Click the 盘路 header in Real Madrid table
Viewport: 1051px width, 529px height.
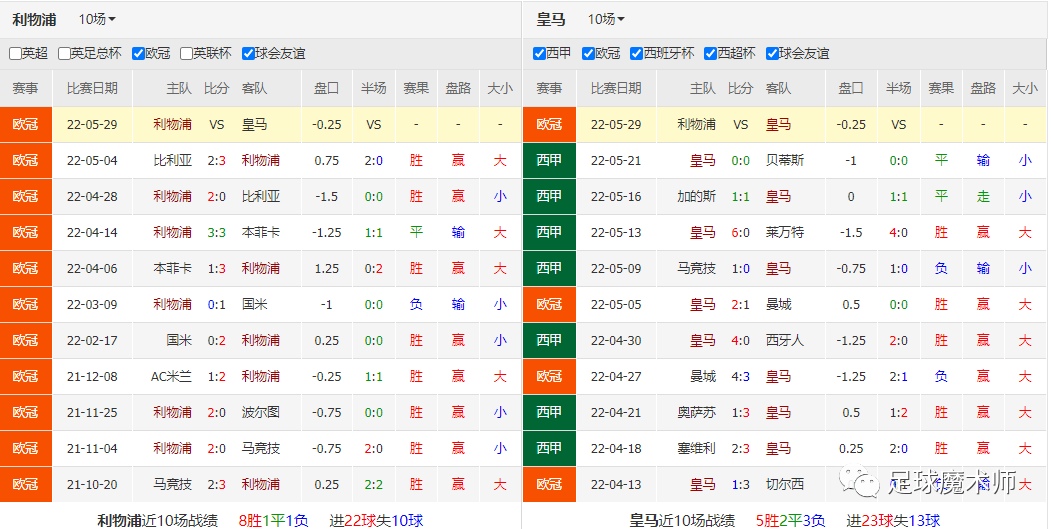coord(983,88)
